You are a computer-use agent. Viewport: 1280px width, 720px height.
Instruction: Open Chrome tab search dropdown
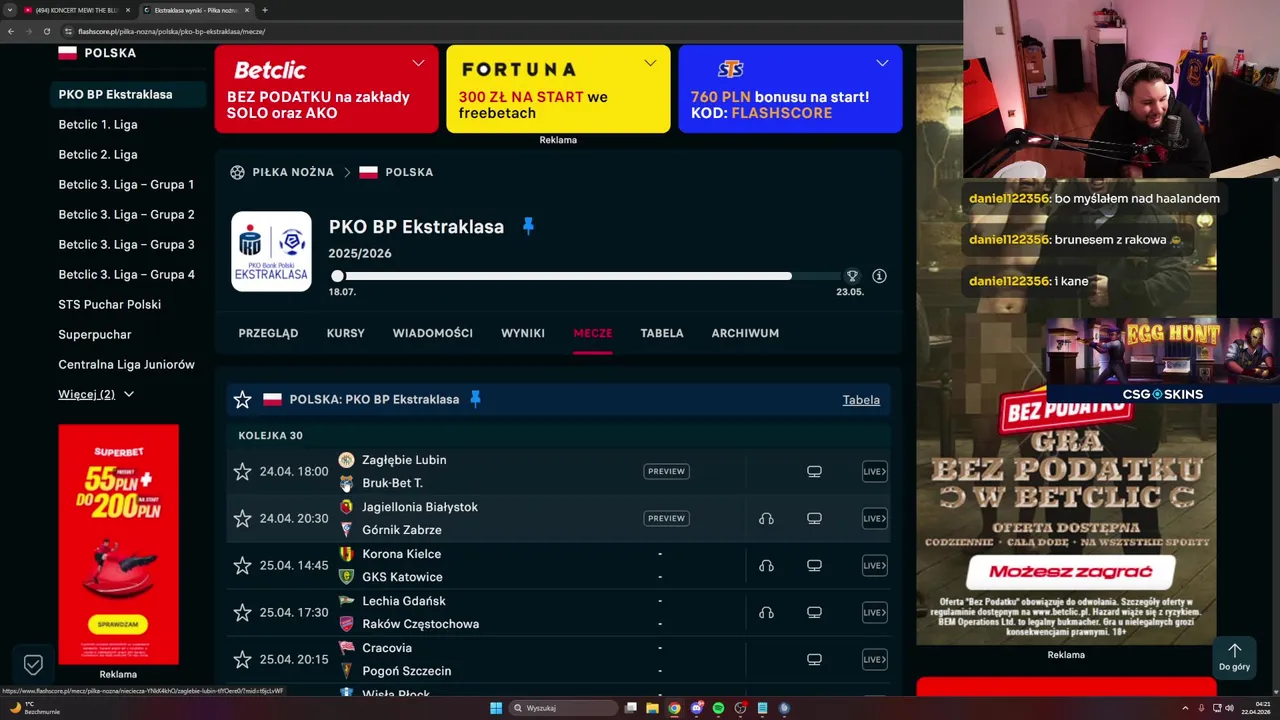10,10
